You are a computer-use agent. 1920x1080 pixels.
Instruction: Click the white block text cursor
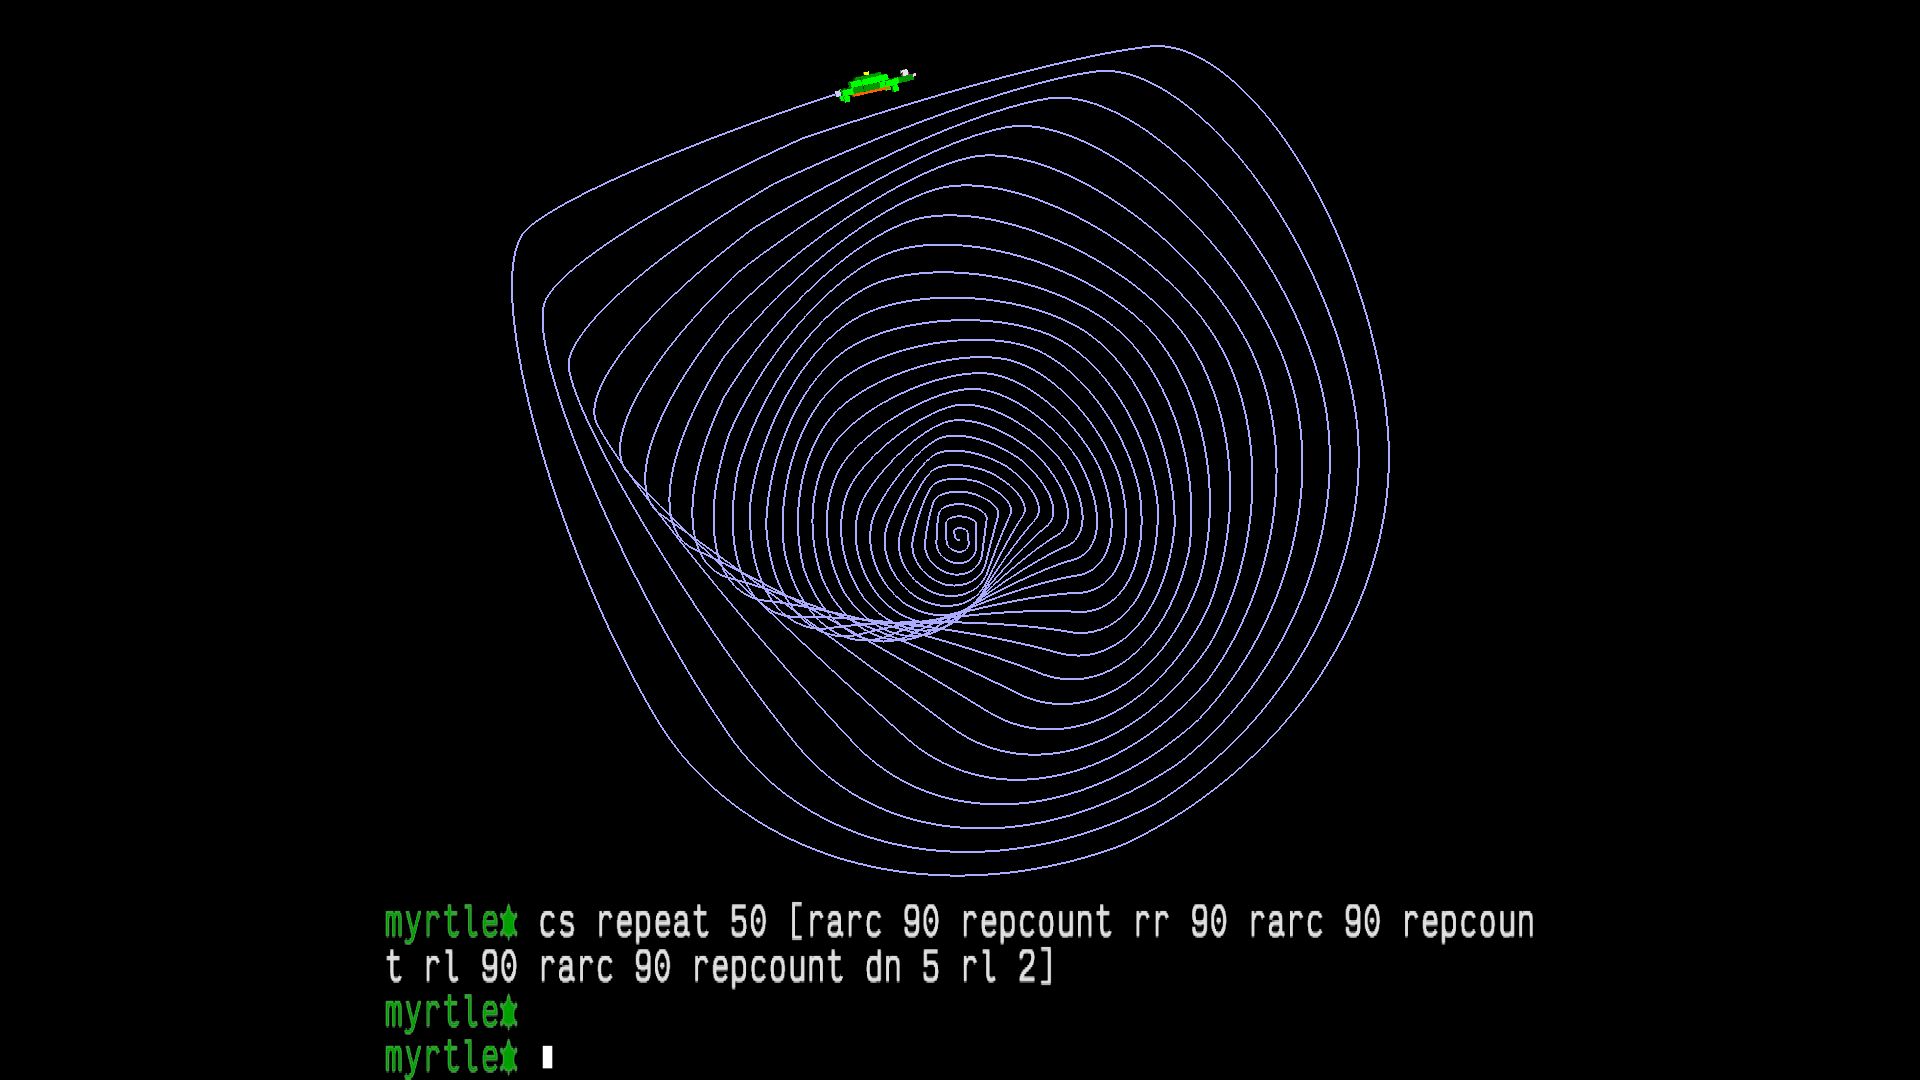[547, 1057]
